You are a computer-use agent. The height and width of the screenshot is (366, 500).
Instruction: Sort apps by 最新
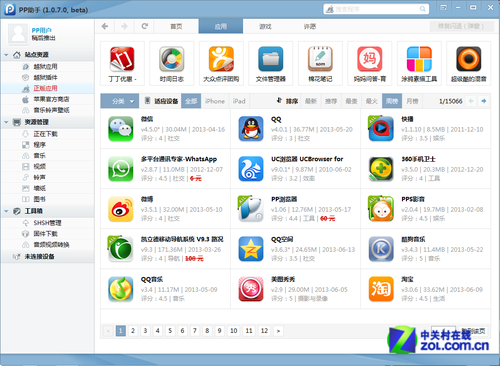(x=311, y=101)
